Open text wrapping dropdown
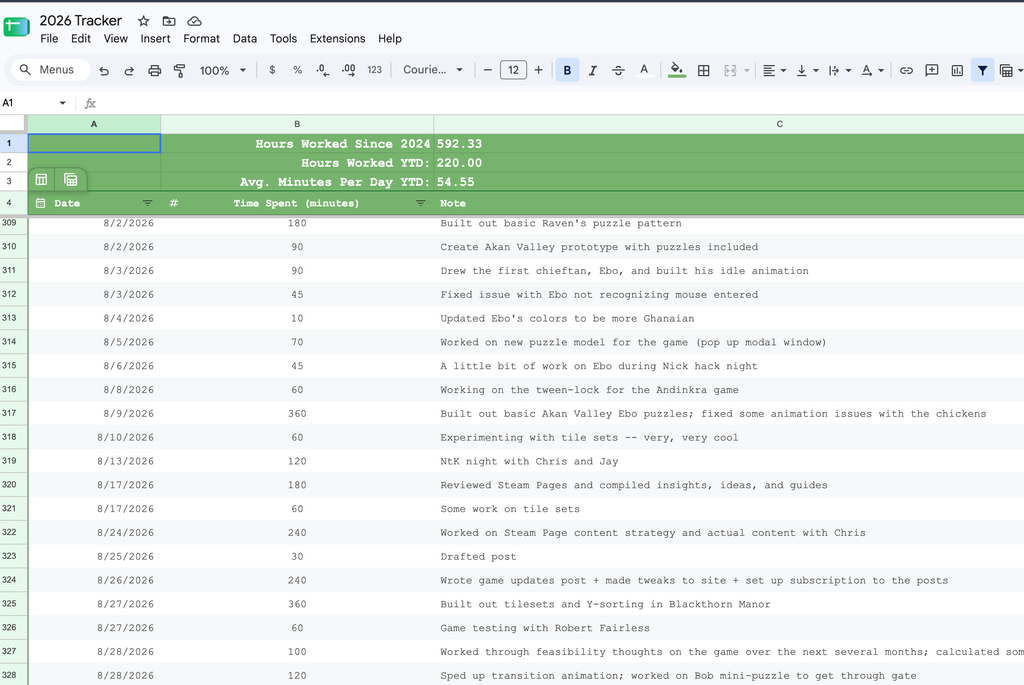Image resolution: width=1024 pixels, height=685 pixels. (839, 71)
